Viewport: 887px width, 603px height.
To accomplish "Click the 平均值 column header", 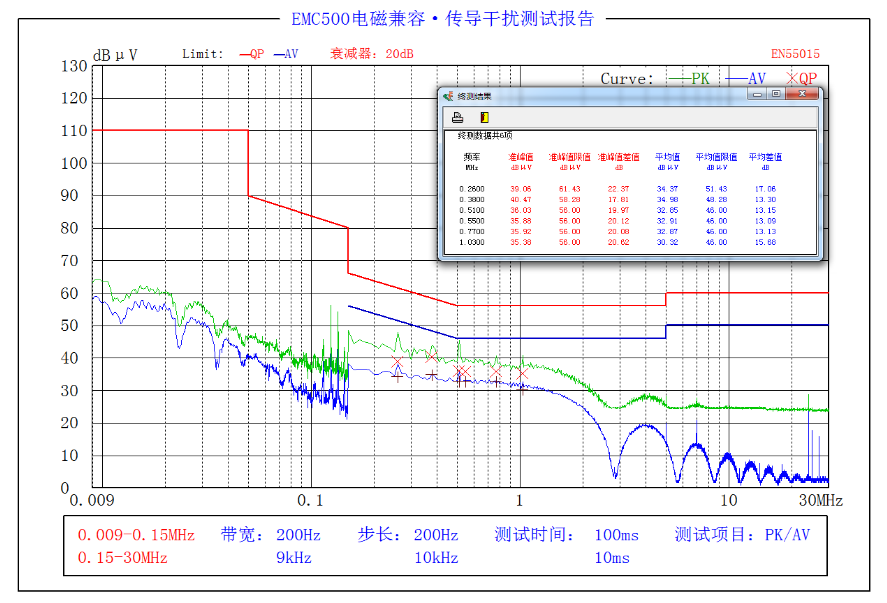I will (x=667, y=157).
